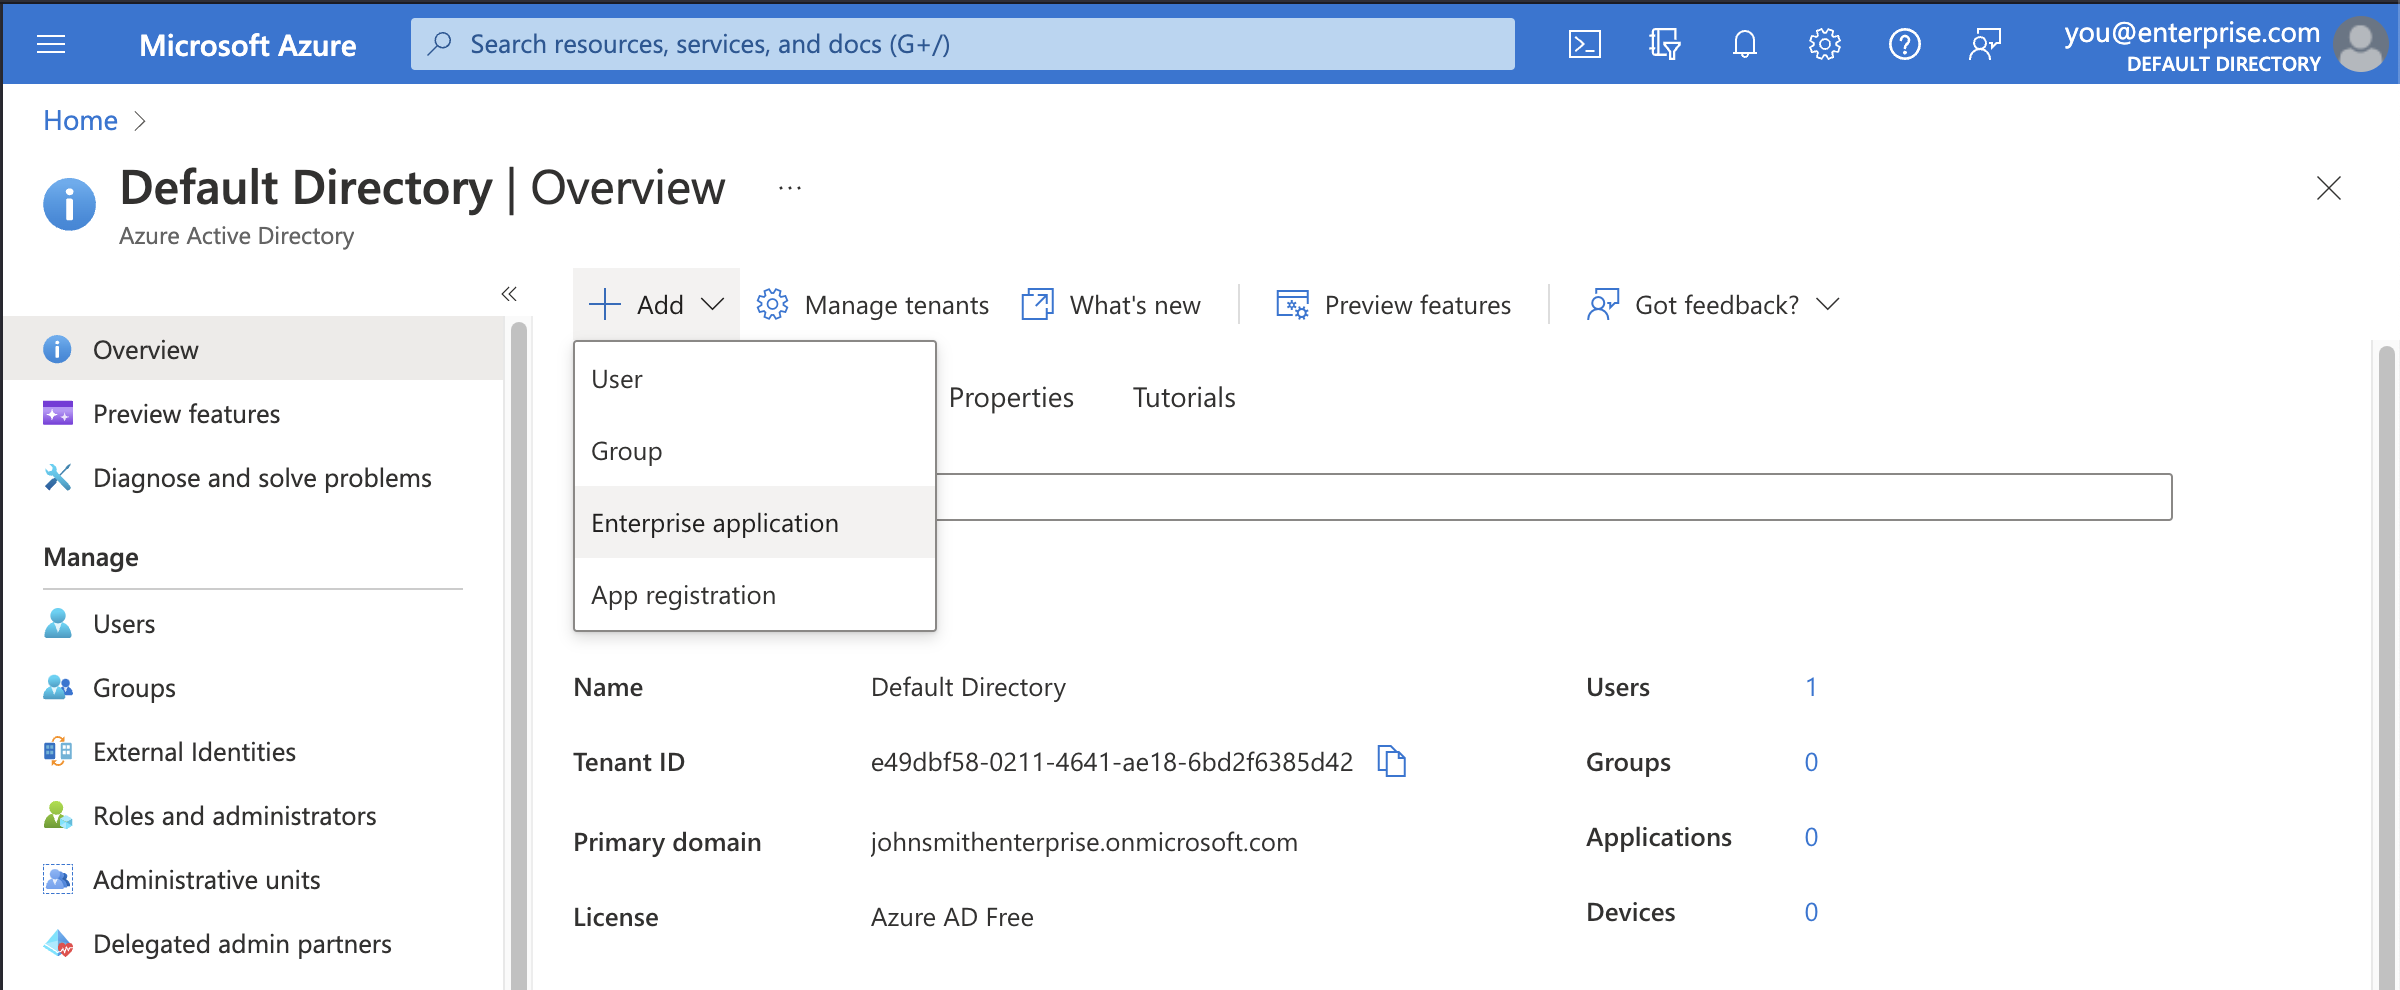Image resolution: width=2400 pixels, height=990 pixels.
Task: Click the Diagnose and solve problems wrench icon
Action: (x=57, y=477)
